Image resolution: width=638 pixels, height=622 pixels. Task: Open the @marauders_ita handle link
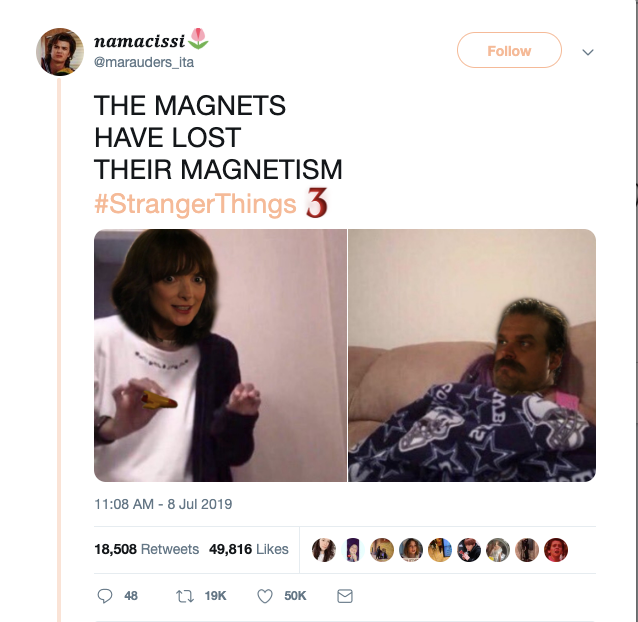point(144,62)
